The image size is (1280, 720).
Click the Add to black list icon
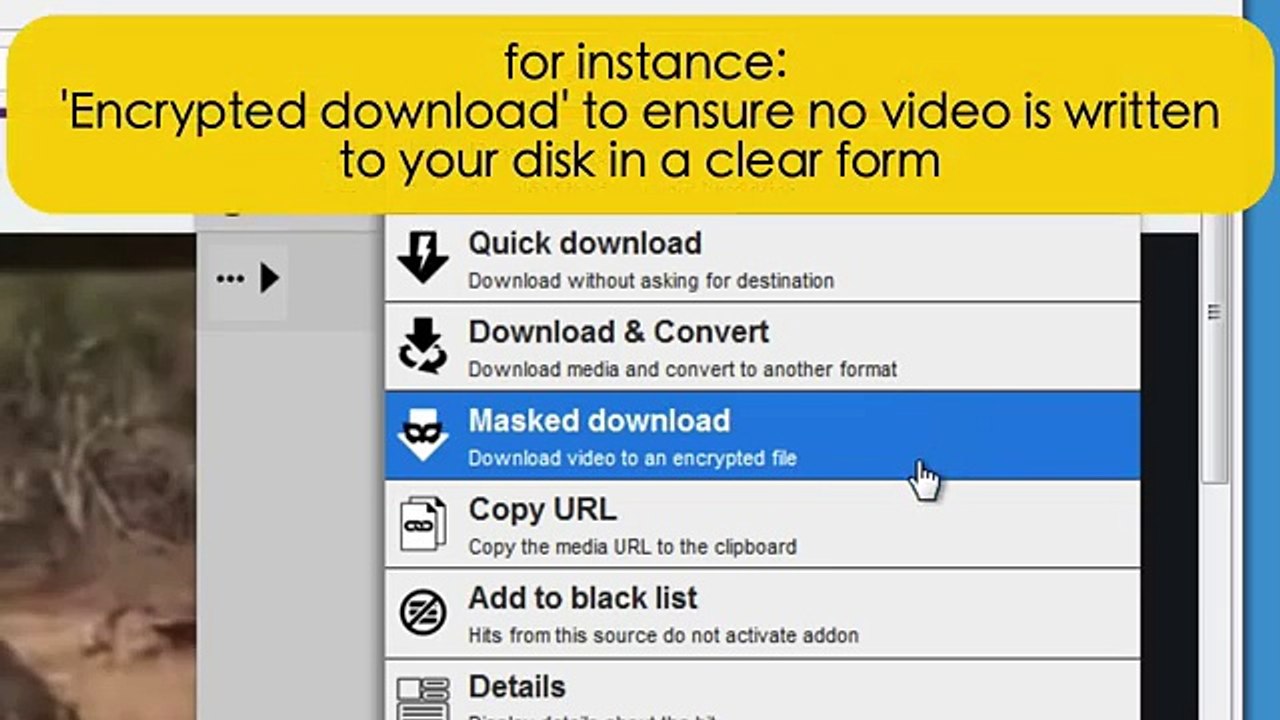click(x=423, y=612)
